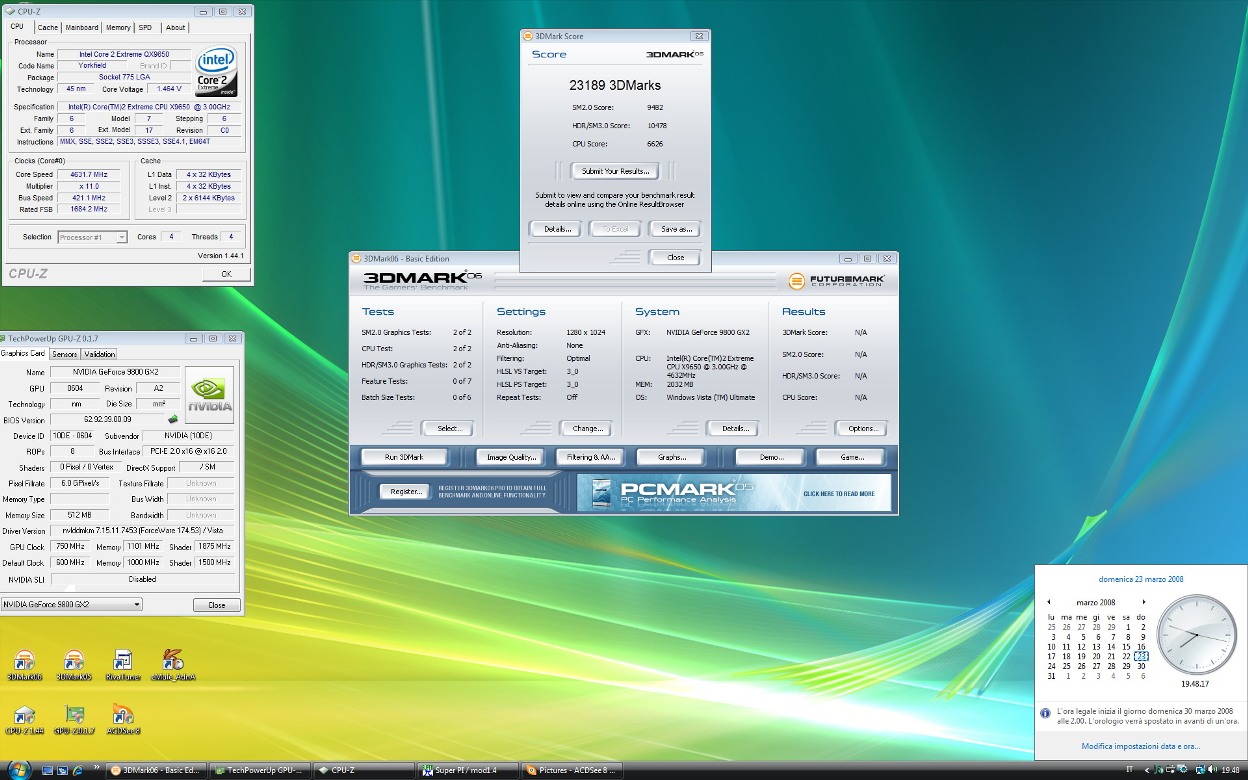This screenshot has width=1248, height=780.
Task: Click Close in the 3DMark Score window
Action: pyautogui.click(x=676, y=257)
